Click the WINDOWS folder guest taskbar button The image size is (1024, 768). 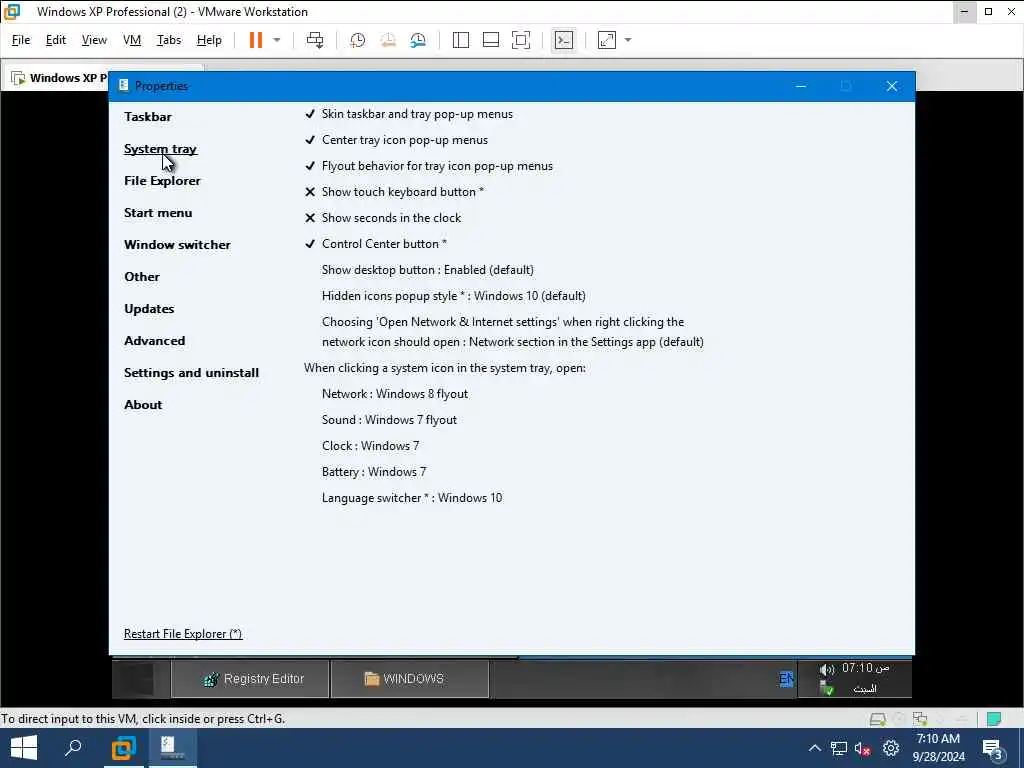(x=410, y=679)
